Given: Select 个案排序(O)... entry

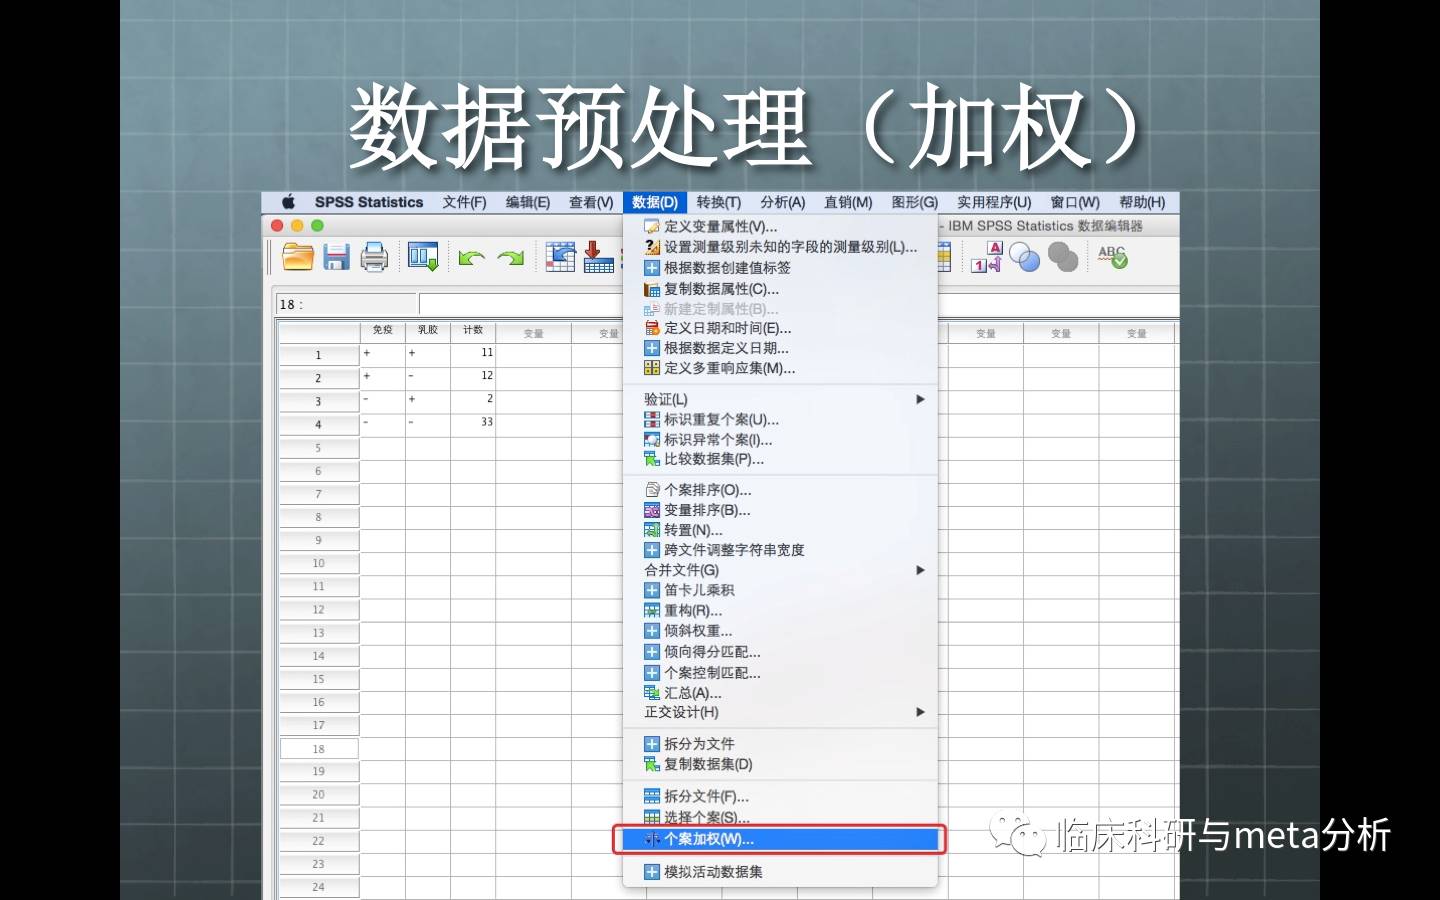Looking at the screenshot, I should (780, 490).
